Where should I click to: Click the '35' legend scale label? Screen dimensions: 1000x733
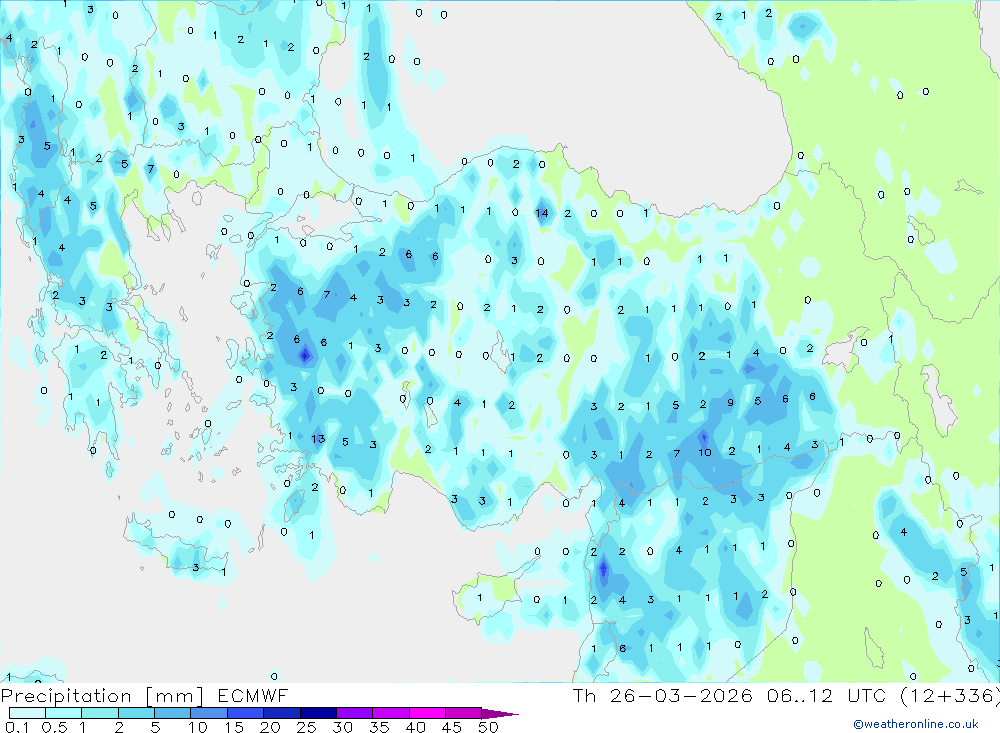click(379, 727)
